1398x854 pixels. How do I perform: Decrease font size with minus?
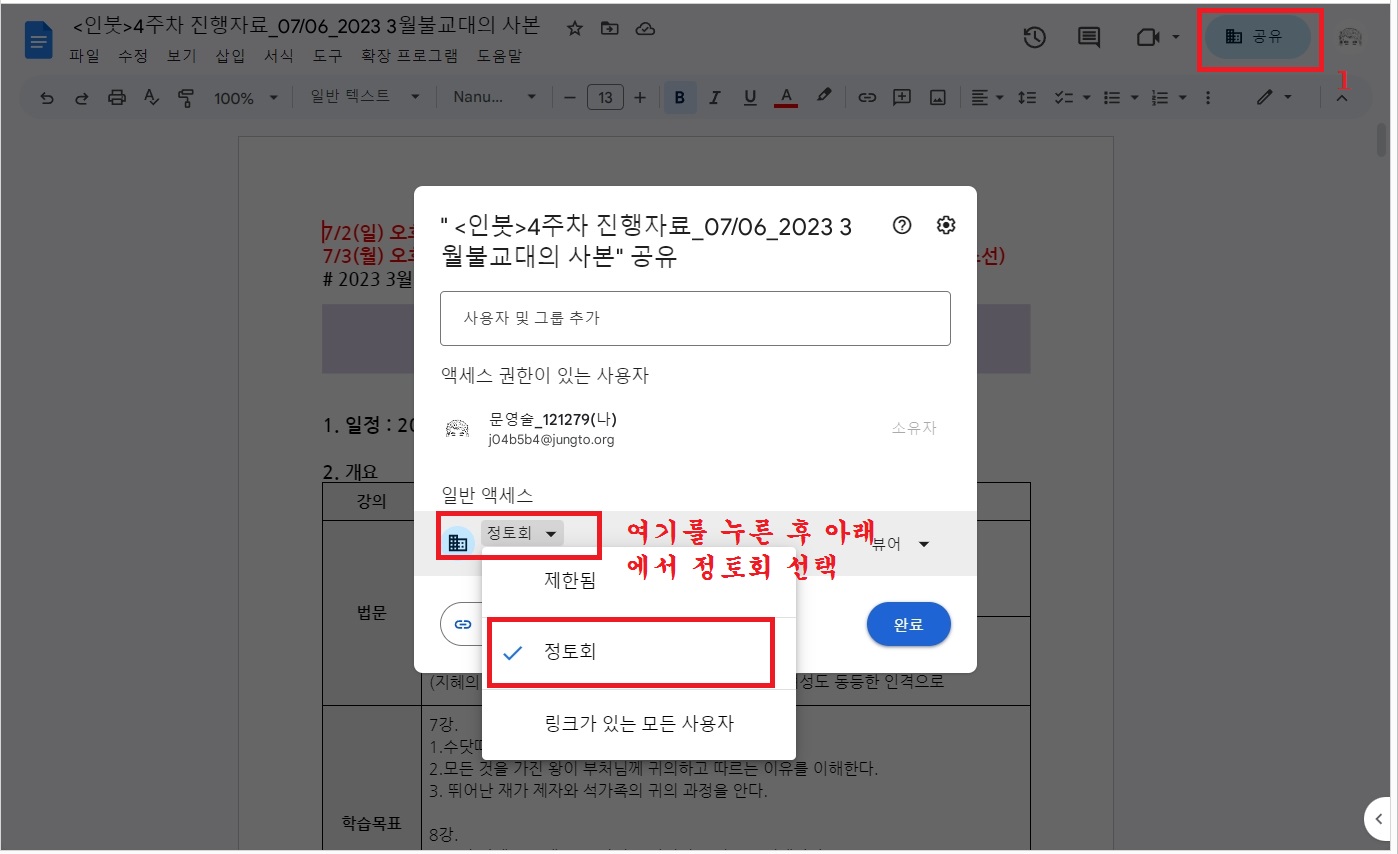pos(569,97)
